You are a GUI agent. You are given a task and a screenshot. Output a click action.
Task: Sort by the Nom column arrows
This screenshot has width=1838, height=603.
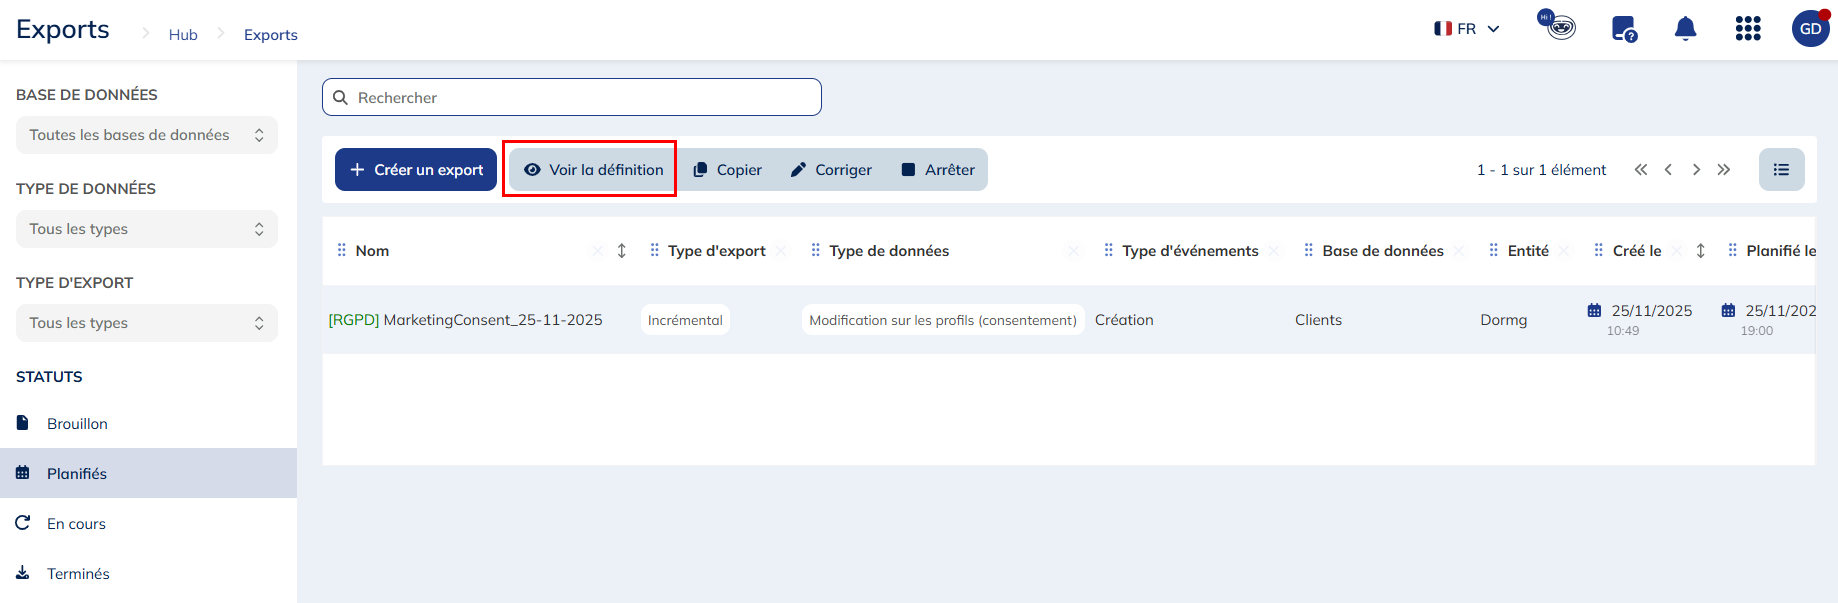(621, 251)
